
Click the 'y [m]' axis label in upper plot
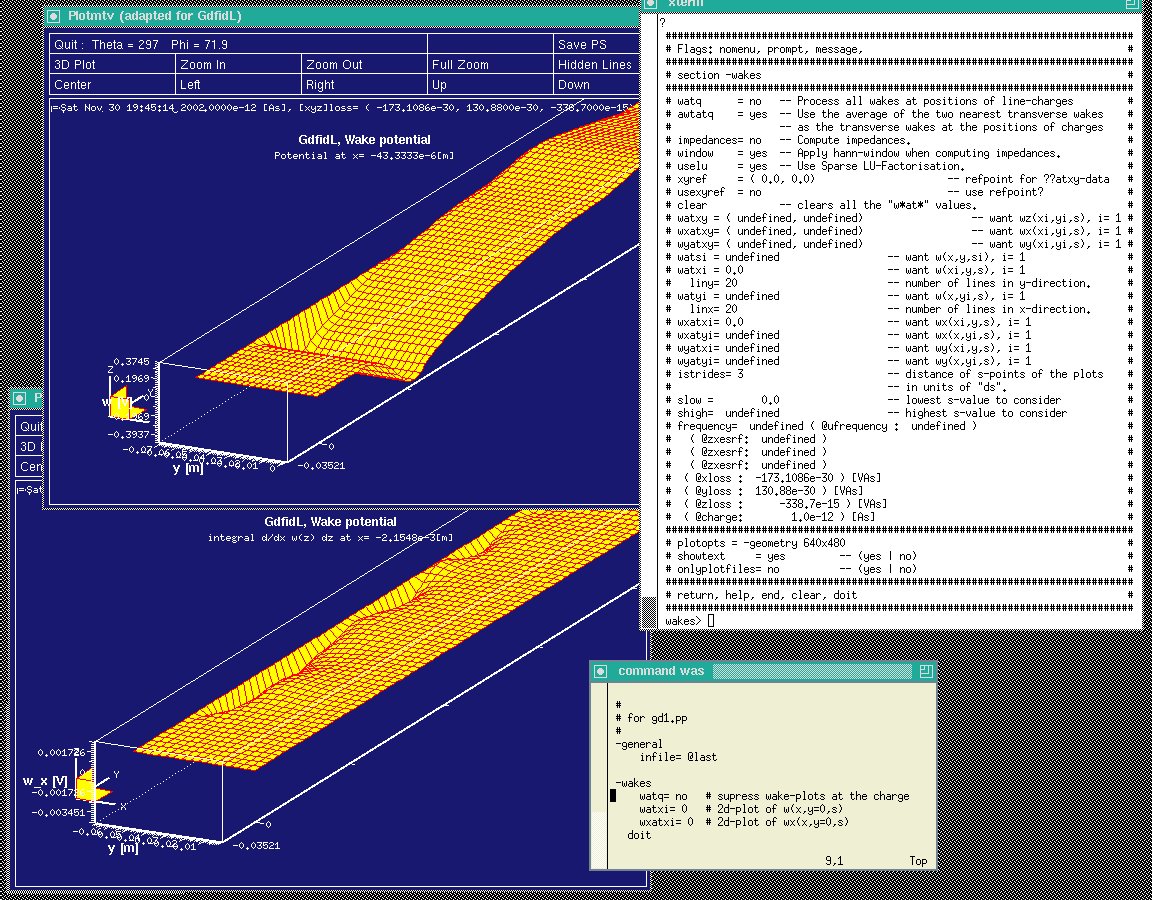(188, 468)
